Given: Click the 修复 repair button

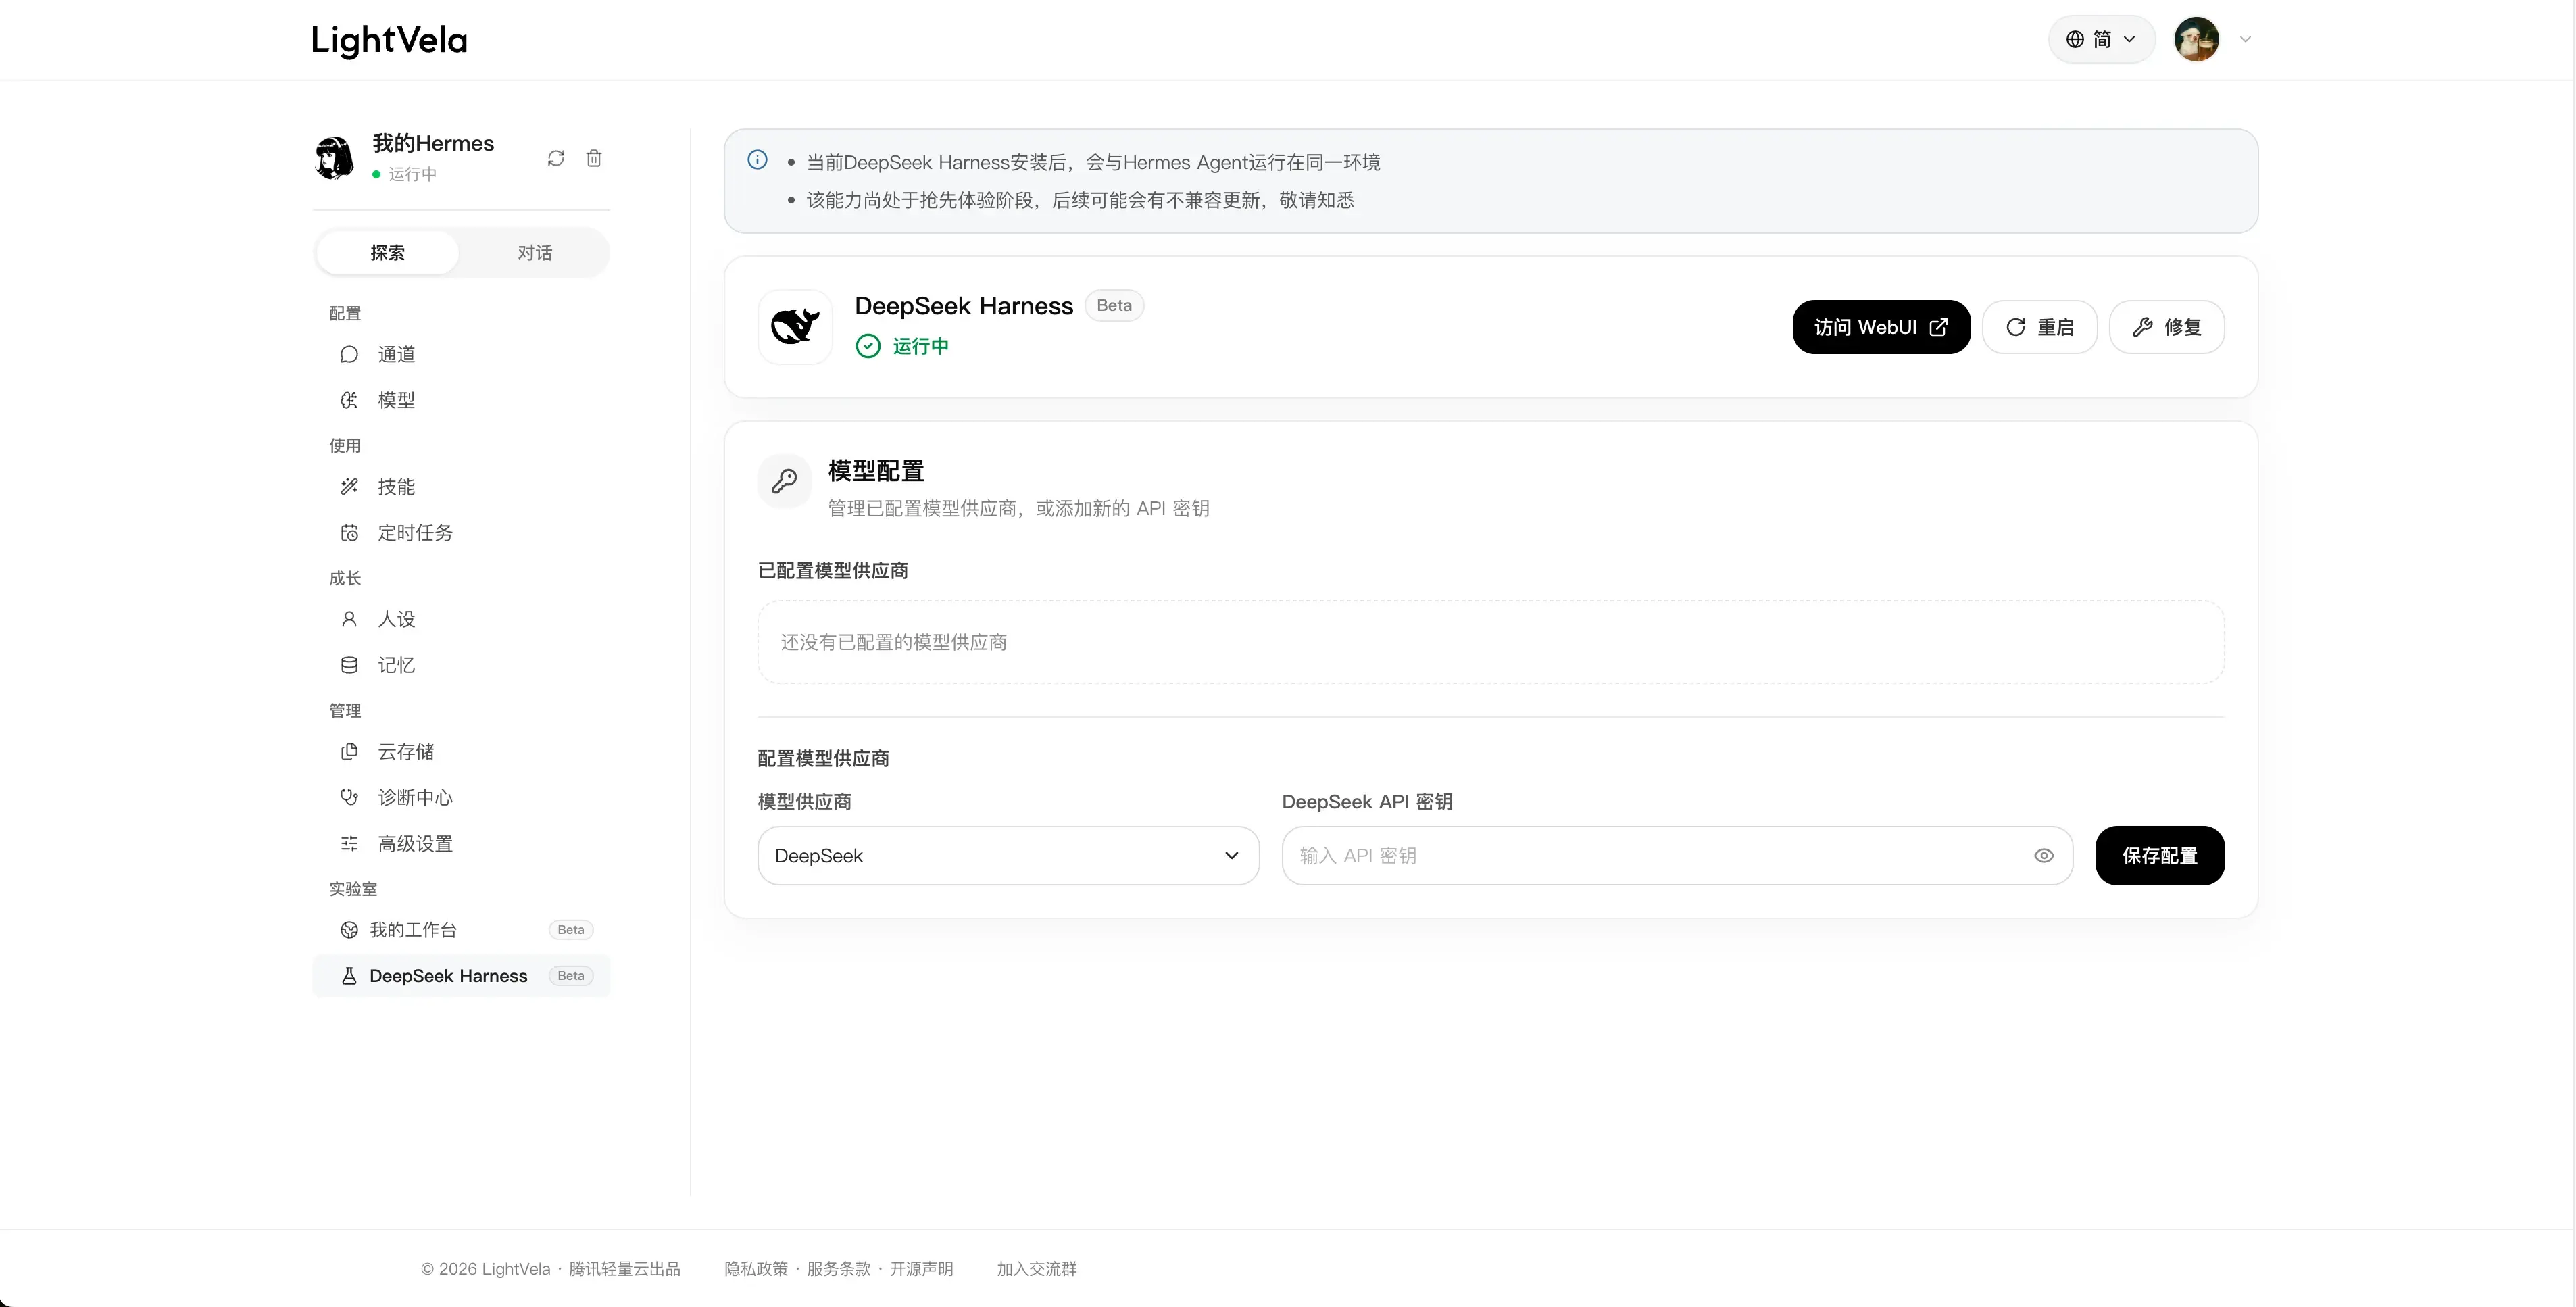Looking at the screenshot, I should [x=2167, y=327].
